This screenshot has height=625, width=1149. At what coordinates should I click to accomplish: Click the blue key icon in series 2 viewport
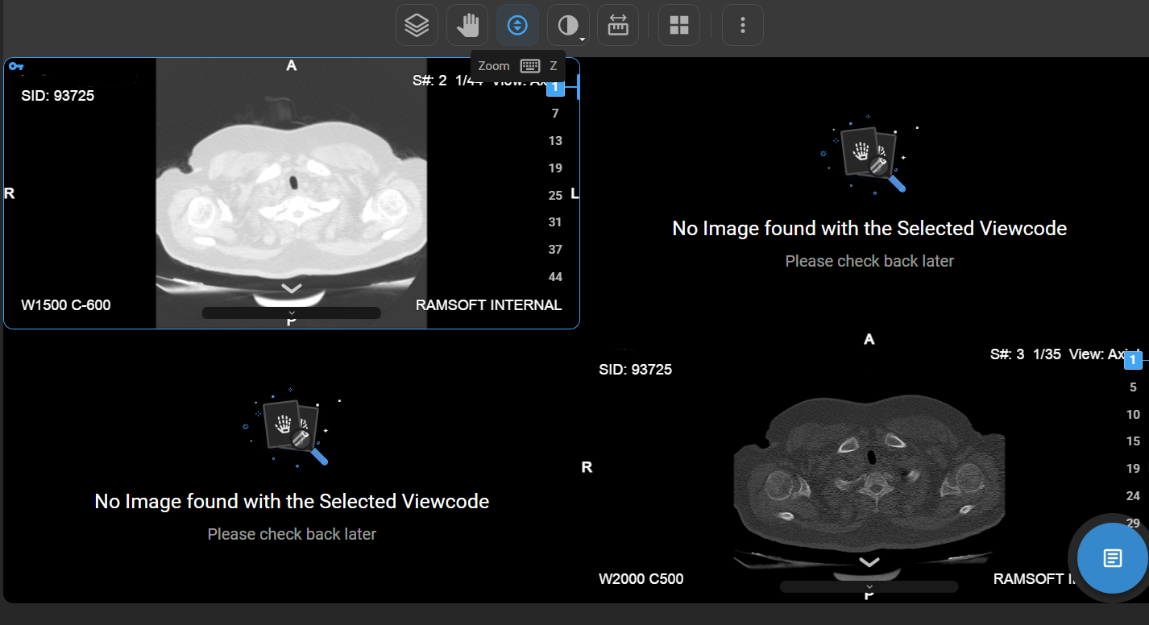point(15,66)
